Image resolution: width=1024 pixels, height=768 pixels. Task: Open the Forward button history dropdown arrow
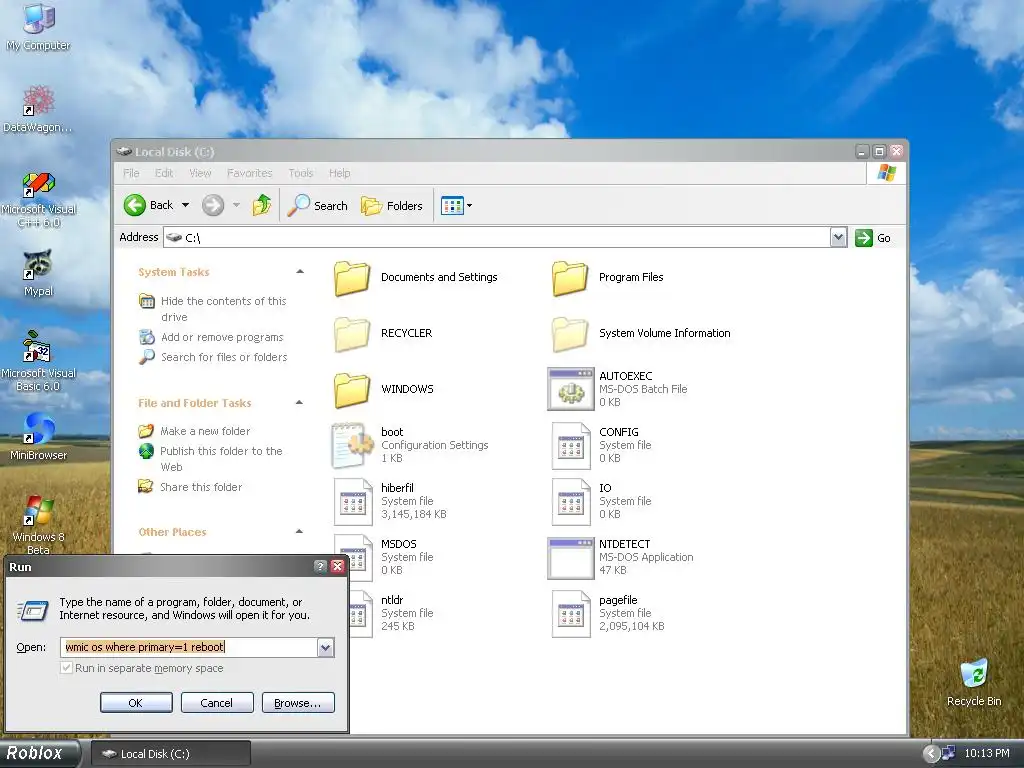(236, 205)
